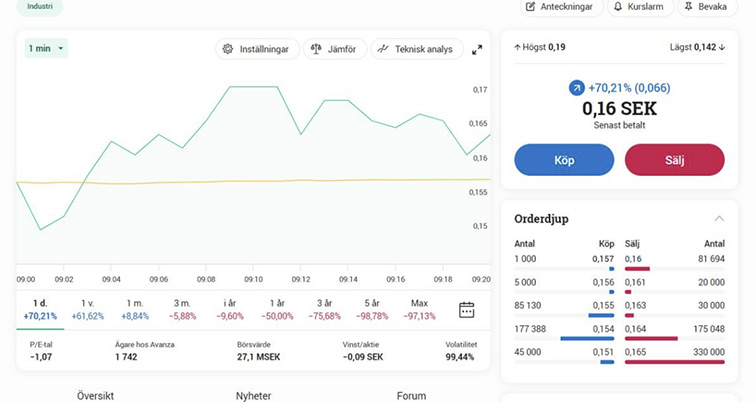
Task: Open the Forum tab
Action: (411, 395)
